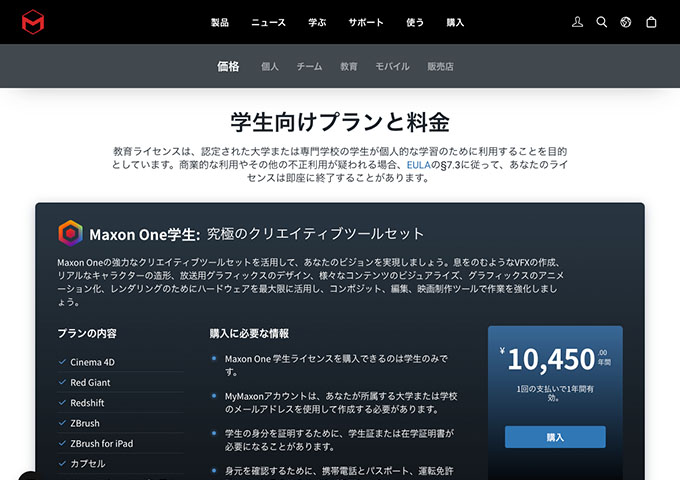Click ZBrush for iPad in plan contents
Screen dimensions: 680x480
pyautogui.click(x=101, y=443)
